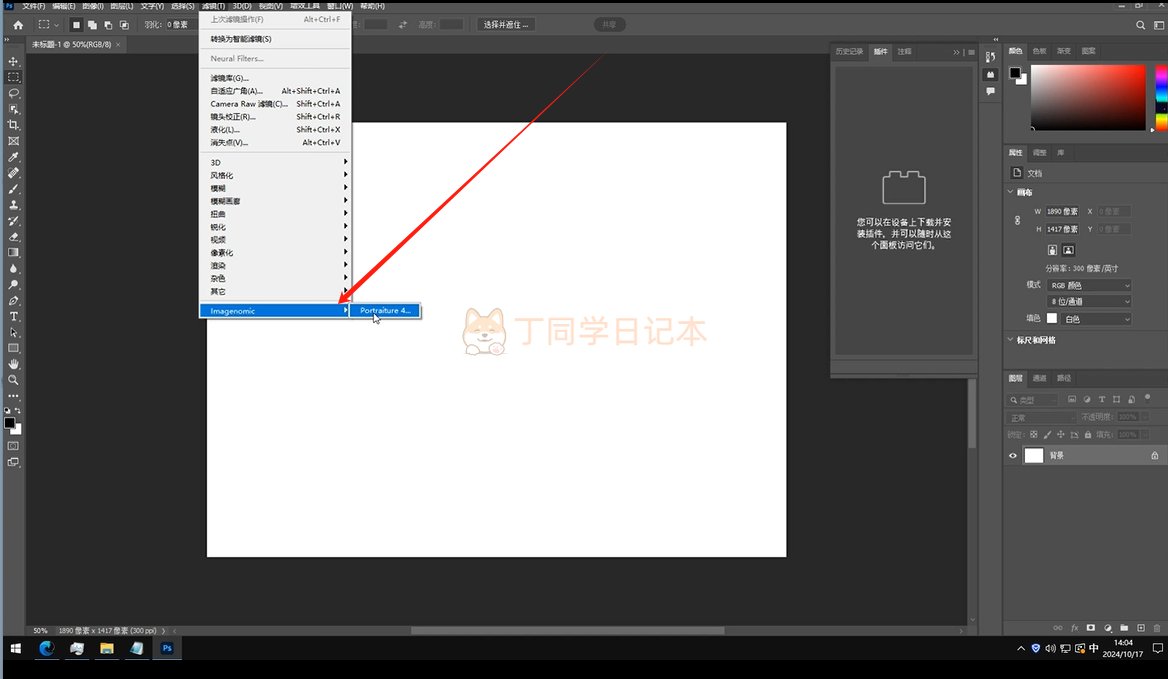Switch to the 通道 channels tab
This screenshot has height=679, width=1168.
tap(1040, 378)
